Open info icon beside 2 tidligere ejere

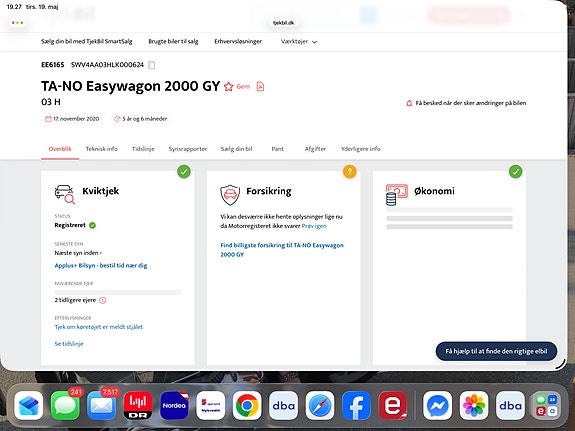(103, 300)
